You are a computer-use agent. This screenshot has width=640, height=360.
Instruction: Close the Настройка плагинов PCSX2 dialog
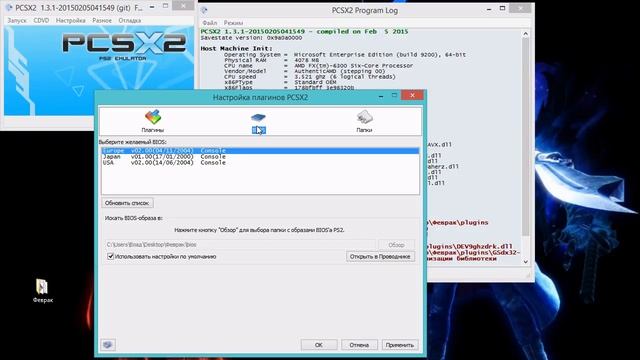click(x=412, y=96)
